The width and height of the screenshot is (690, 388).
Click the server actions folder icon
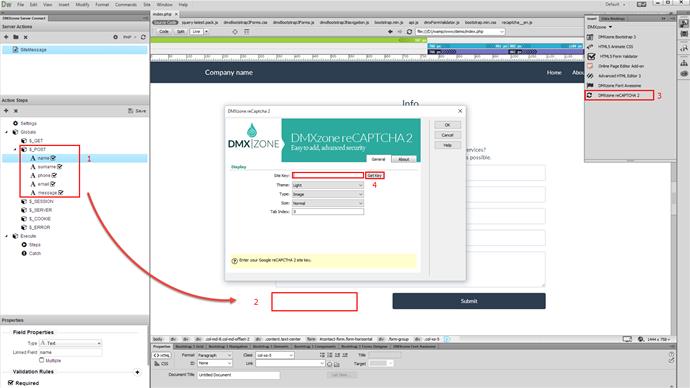16,37
